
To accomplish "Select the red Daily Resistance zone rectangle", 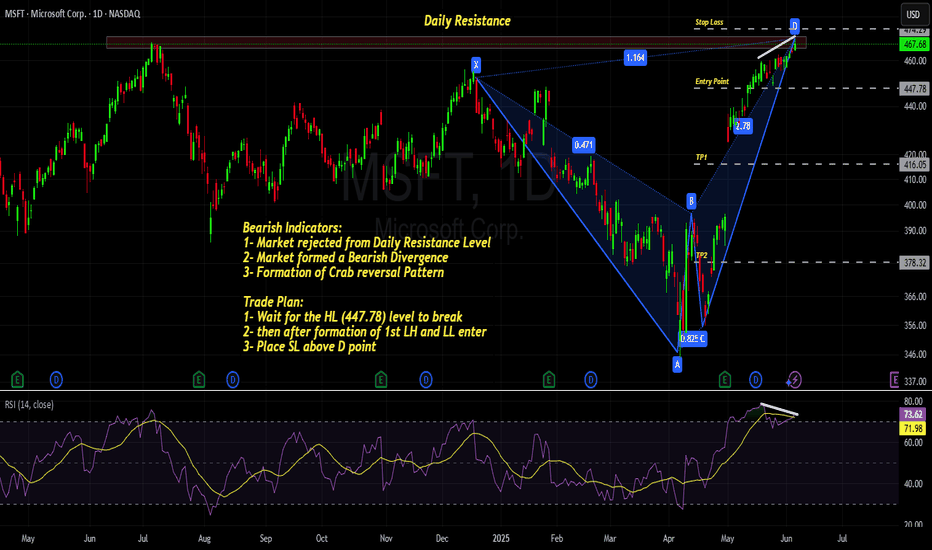I will click(456, 42).
